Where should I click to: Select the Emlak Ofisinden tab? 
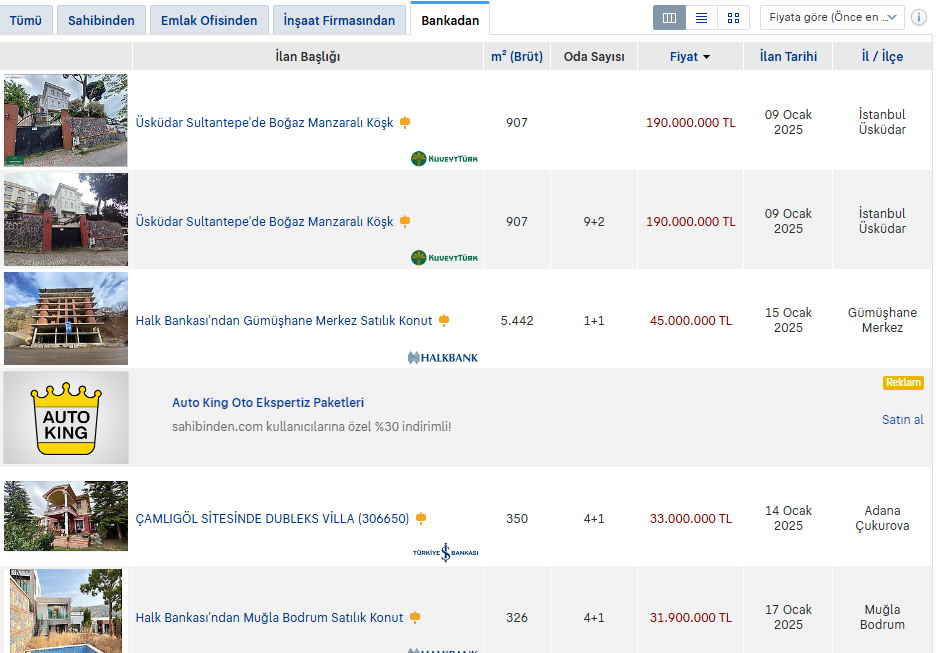click(209, 20)
